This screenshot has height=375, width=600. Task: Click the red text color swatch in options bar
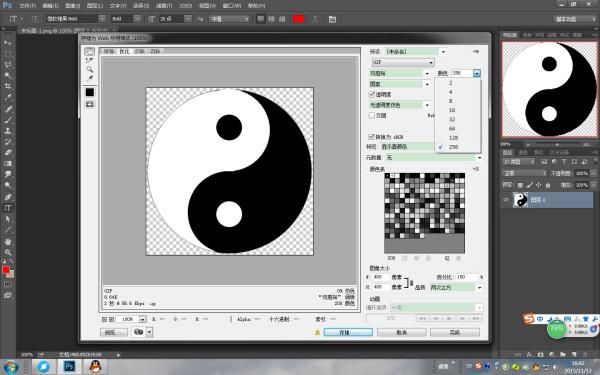click(x=298, y=19)
